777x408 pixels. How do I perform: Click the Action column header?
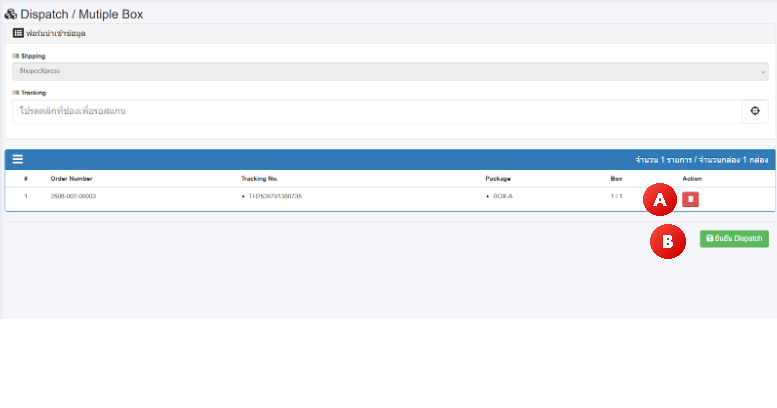pyautogui.click(x=692, y=178)
